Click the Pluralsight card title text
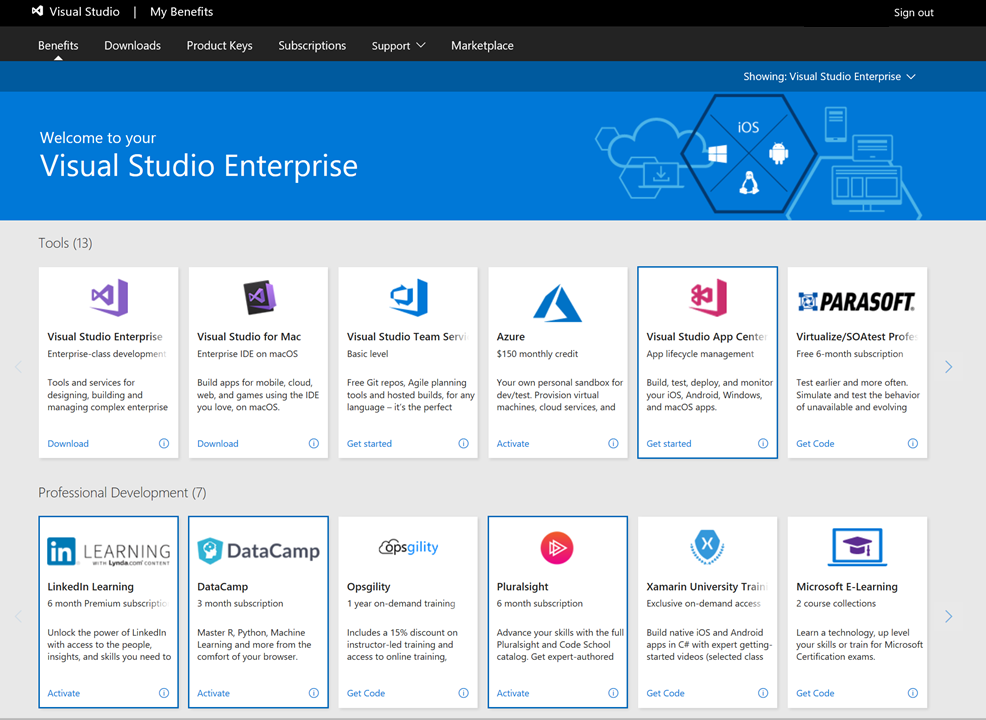 (523, 587)
